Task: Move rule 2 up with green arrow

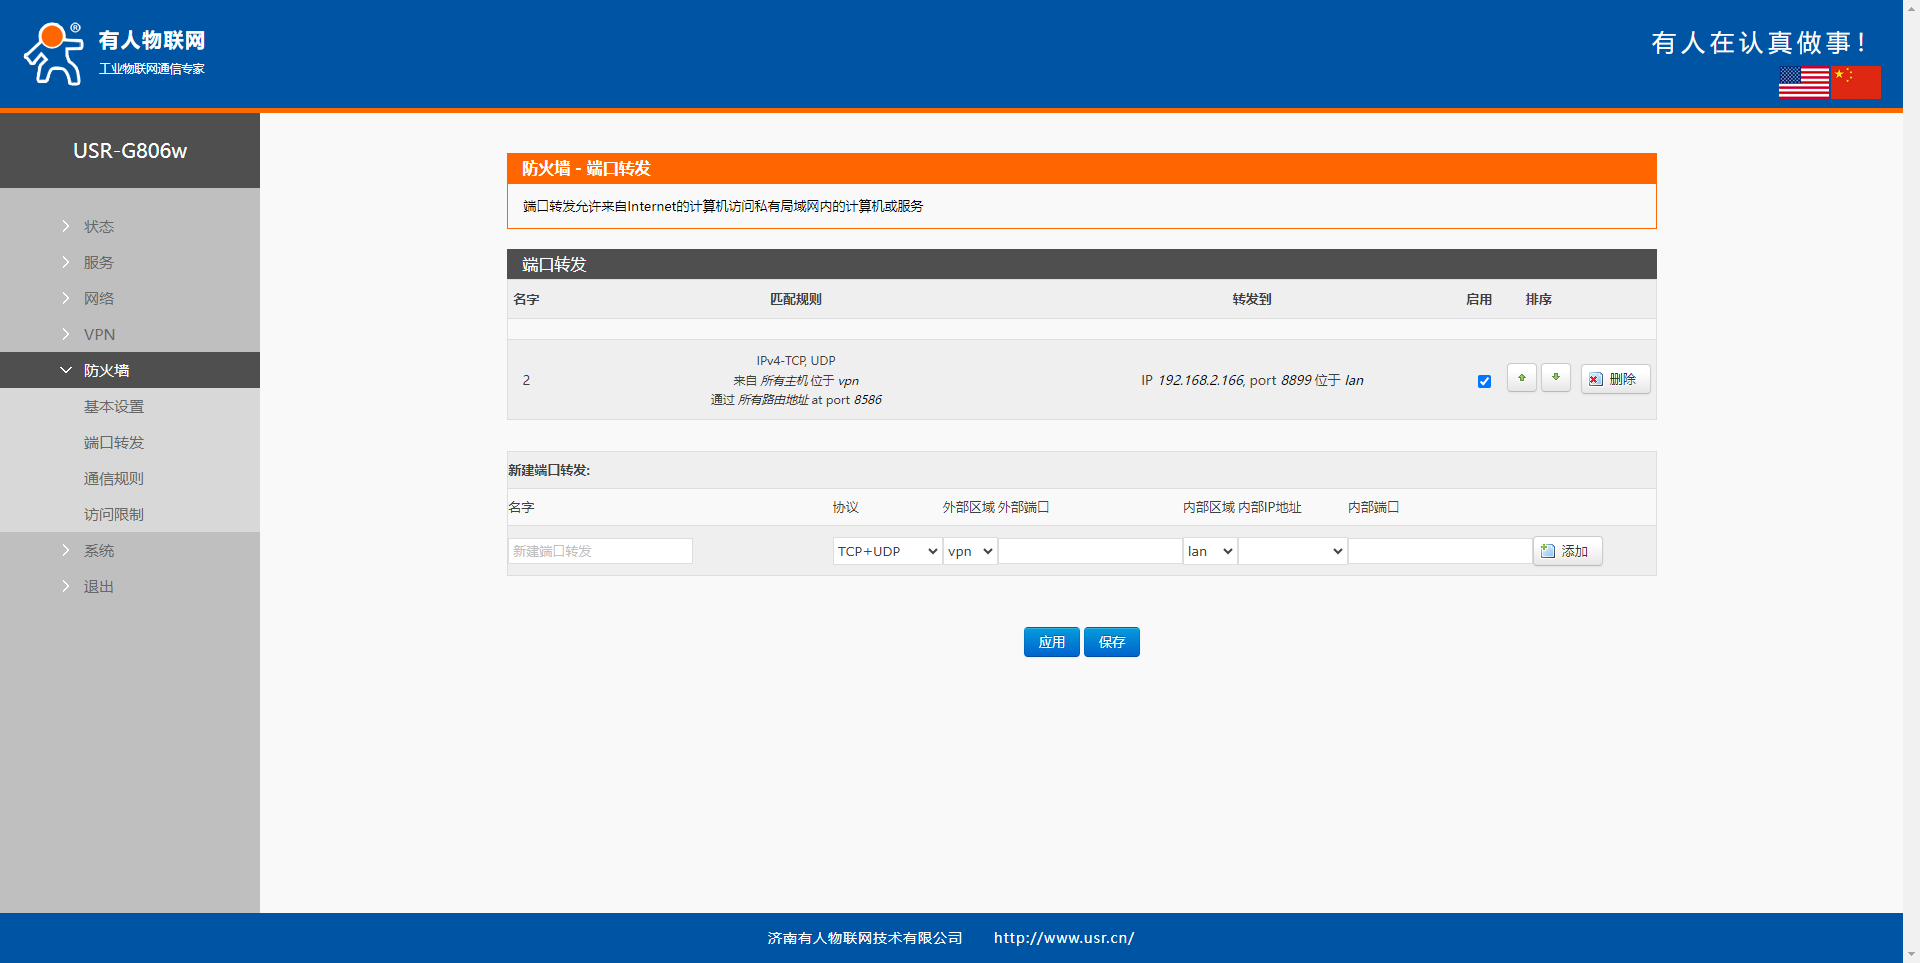Action: tap(1521, 378)
